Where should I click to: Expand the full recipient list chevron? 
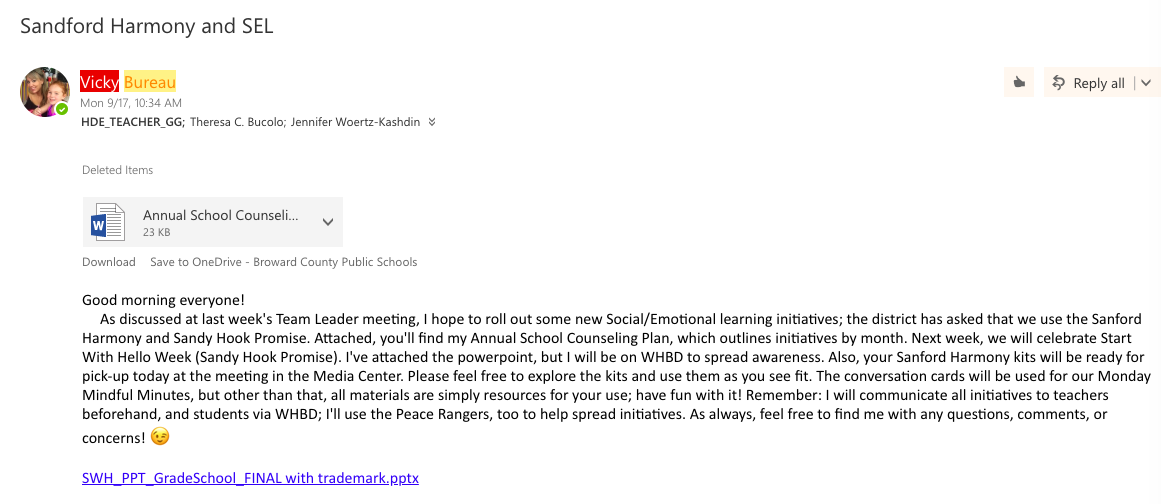click(432, 122)
